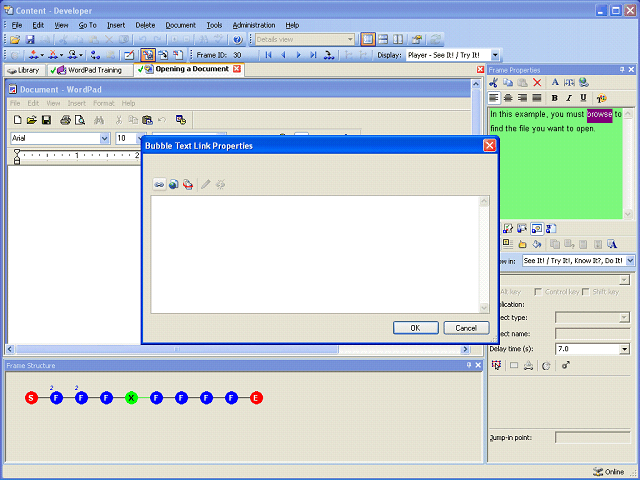Open the Show in modes dropdown
640x480 pixels.
point(630,260)
